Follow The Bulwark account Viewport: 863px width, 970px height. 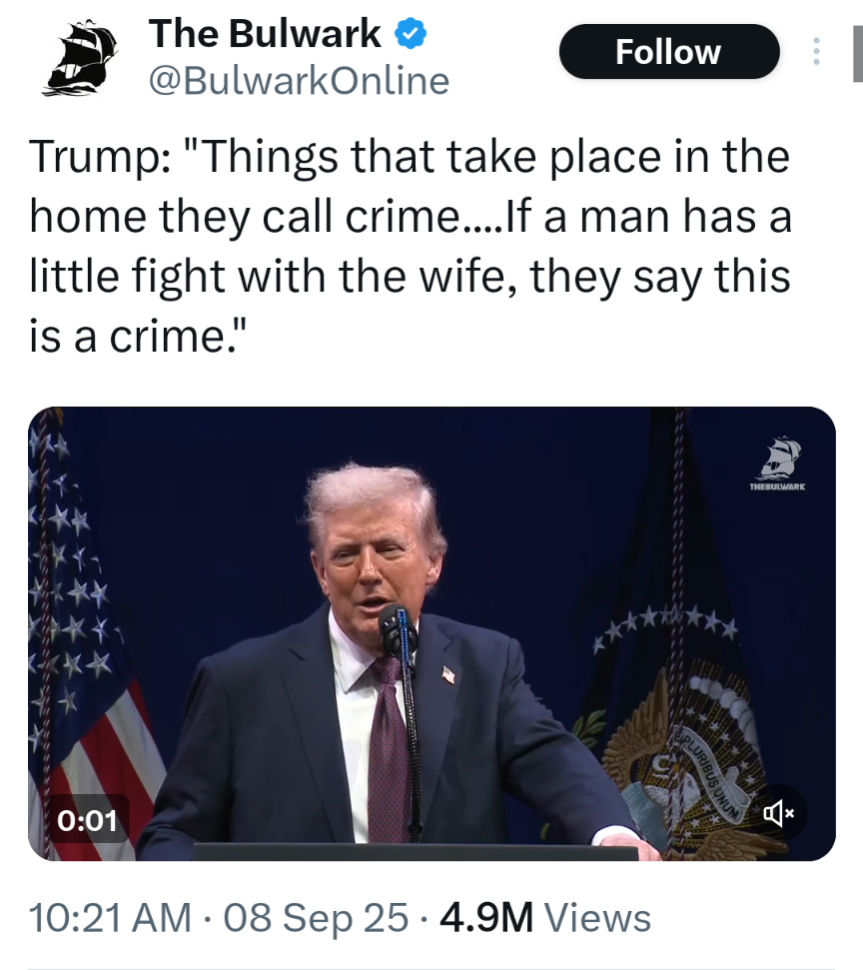669,51
